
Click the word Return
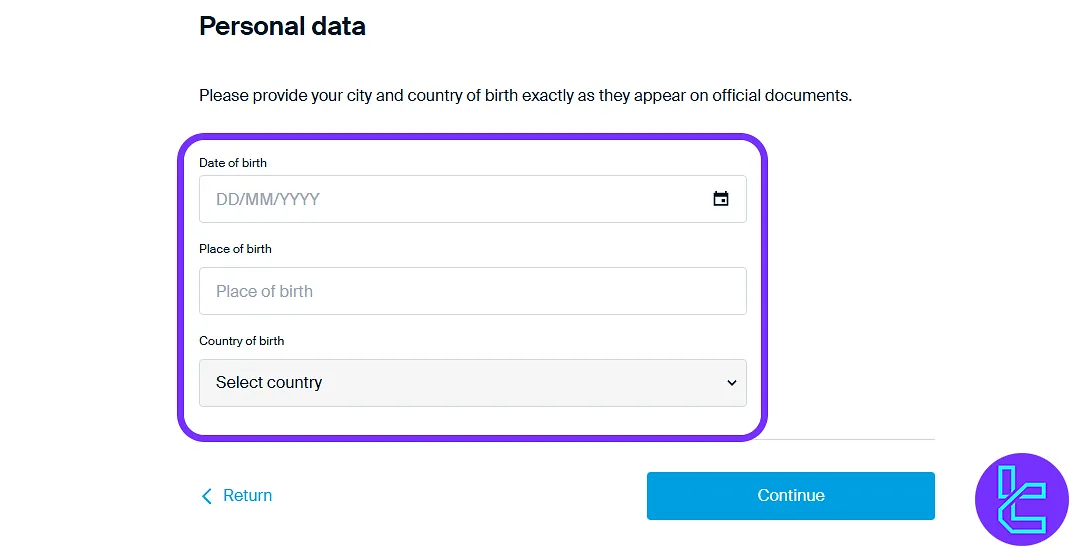(248, 496)
